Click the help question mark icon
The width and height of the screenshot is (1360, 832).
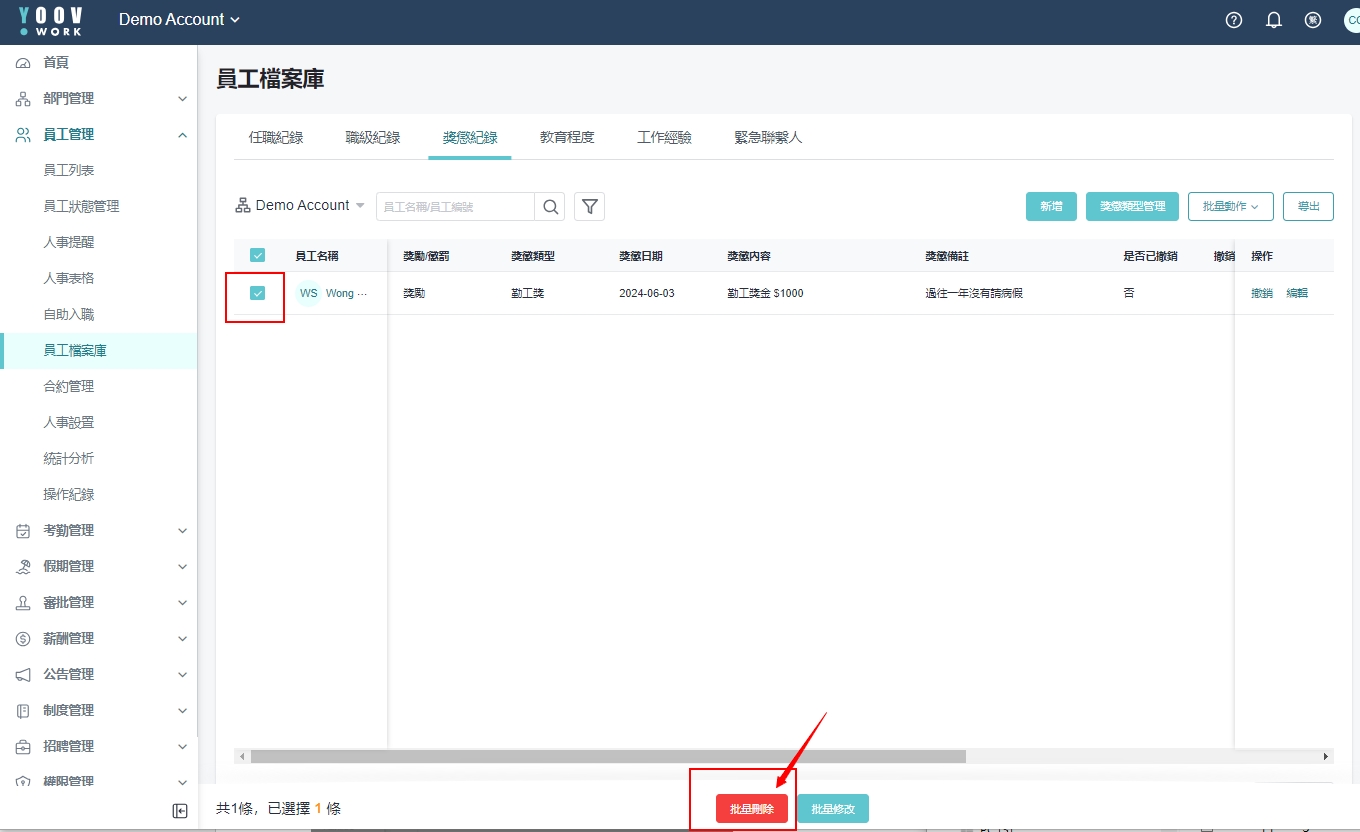coord(1234,20)
